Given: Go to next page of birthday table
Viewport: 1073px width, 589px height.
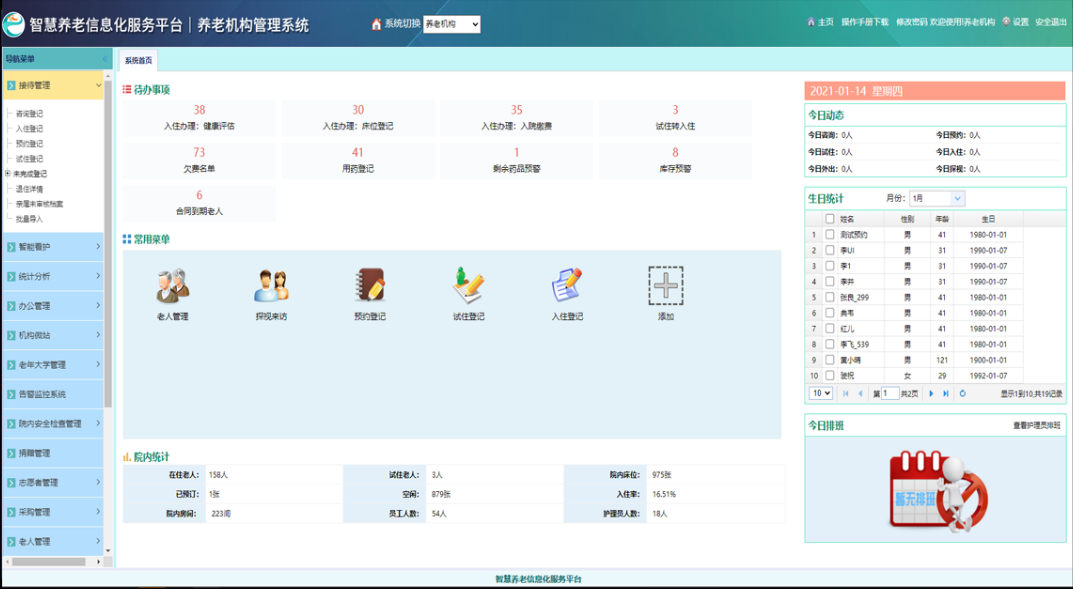Looking at the screenshot, I should click(x=931, y=393).
